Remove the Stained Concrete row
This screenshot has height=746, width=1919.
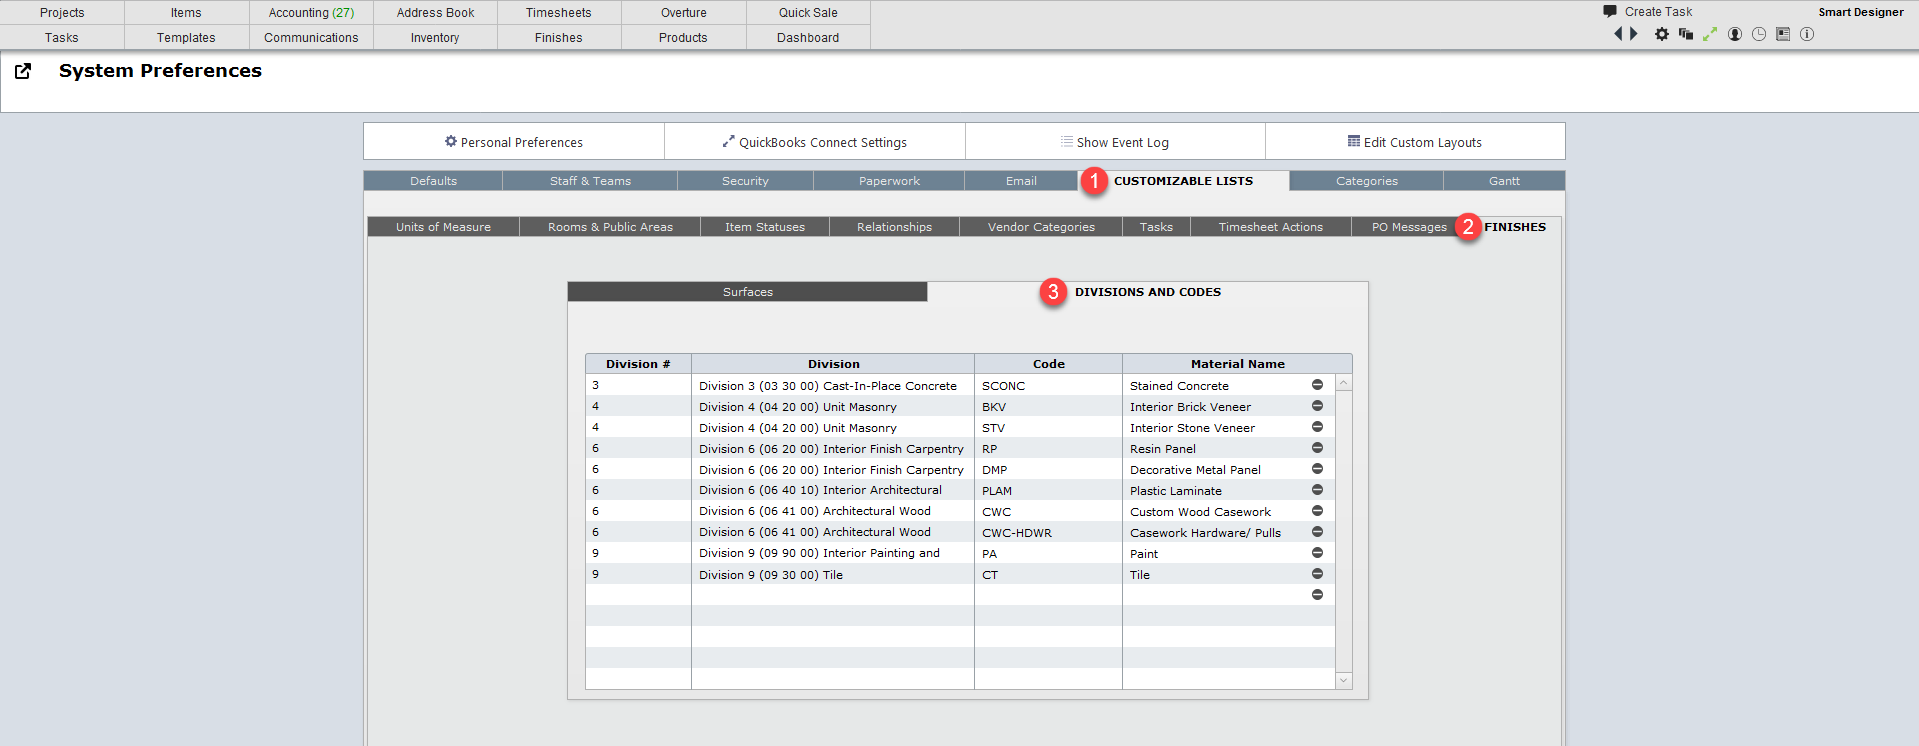tap(1317, 385)
